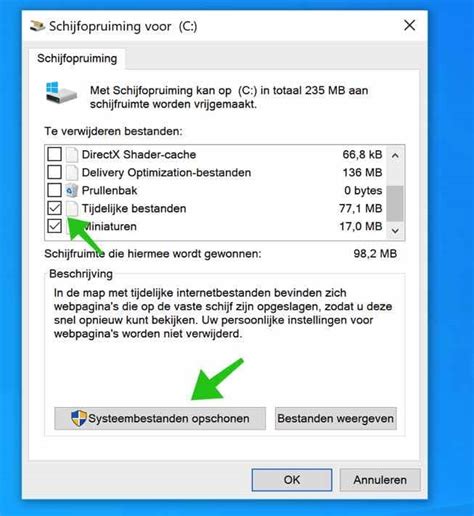The height and width of the screenshot is (516, 474).
Task: Click the Annuleren button
Action: tap(380, 480)
